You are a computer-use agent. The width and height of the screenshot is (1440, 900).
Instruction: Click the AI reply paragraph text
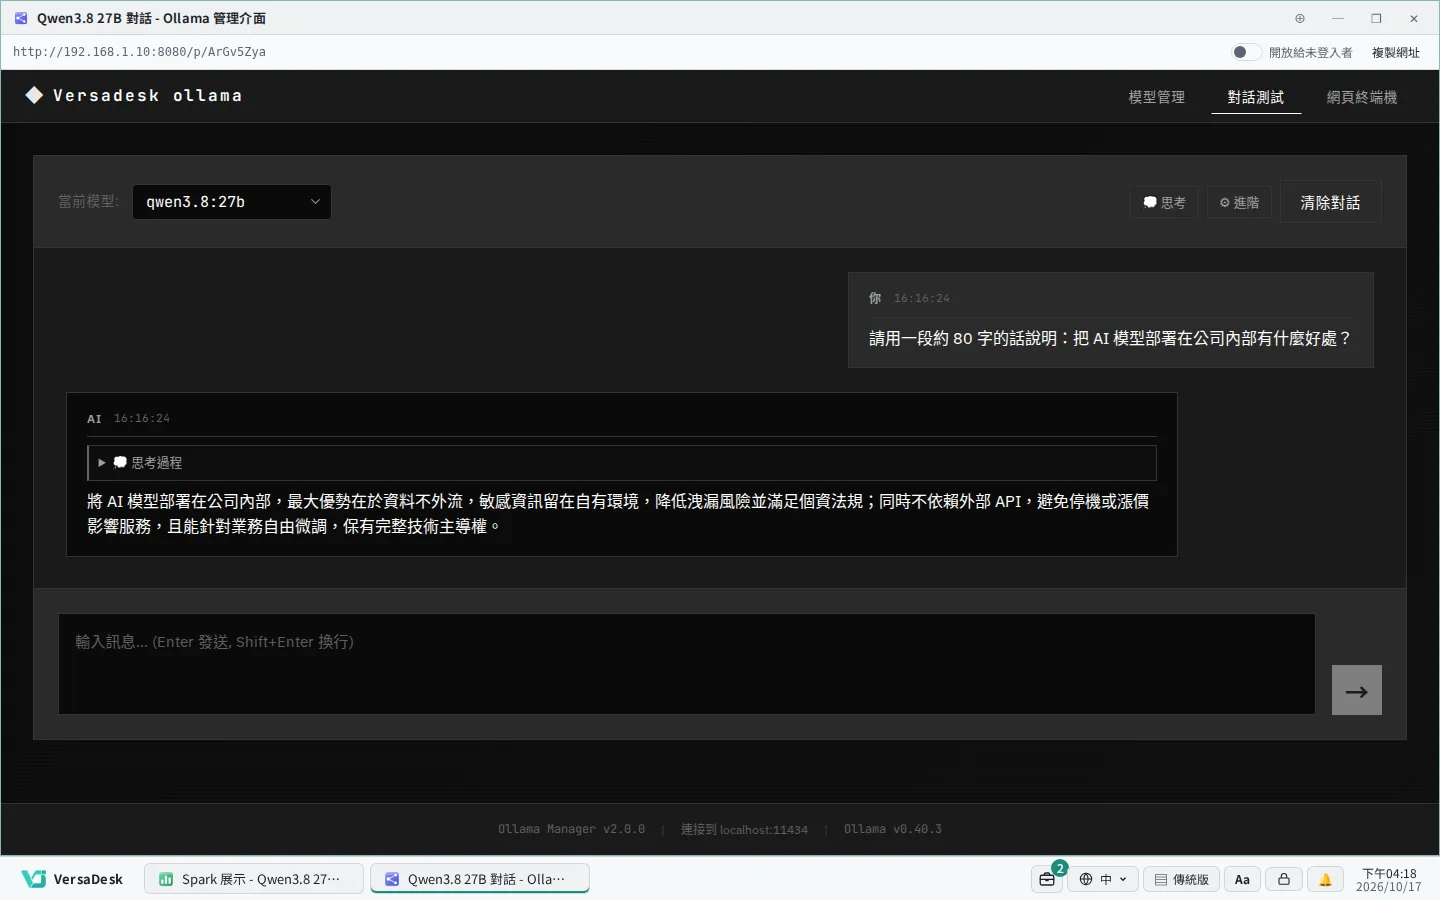click(x=618, y=513)
